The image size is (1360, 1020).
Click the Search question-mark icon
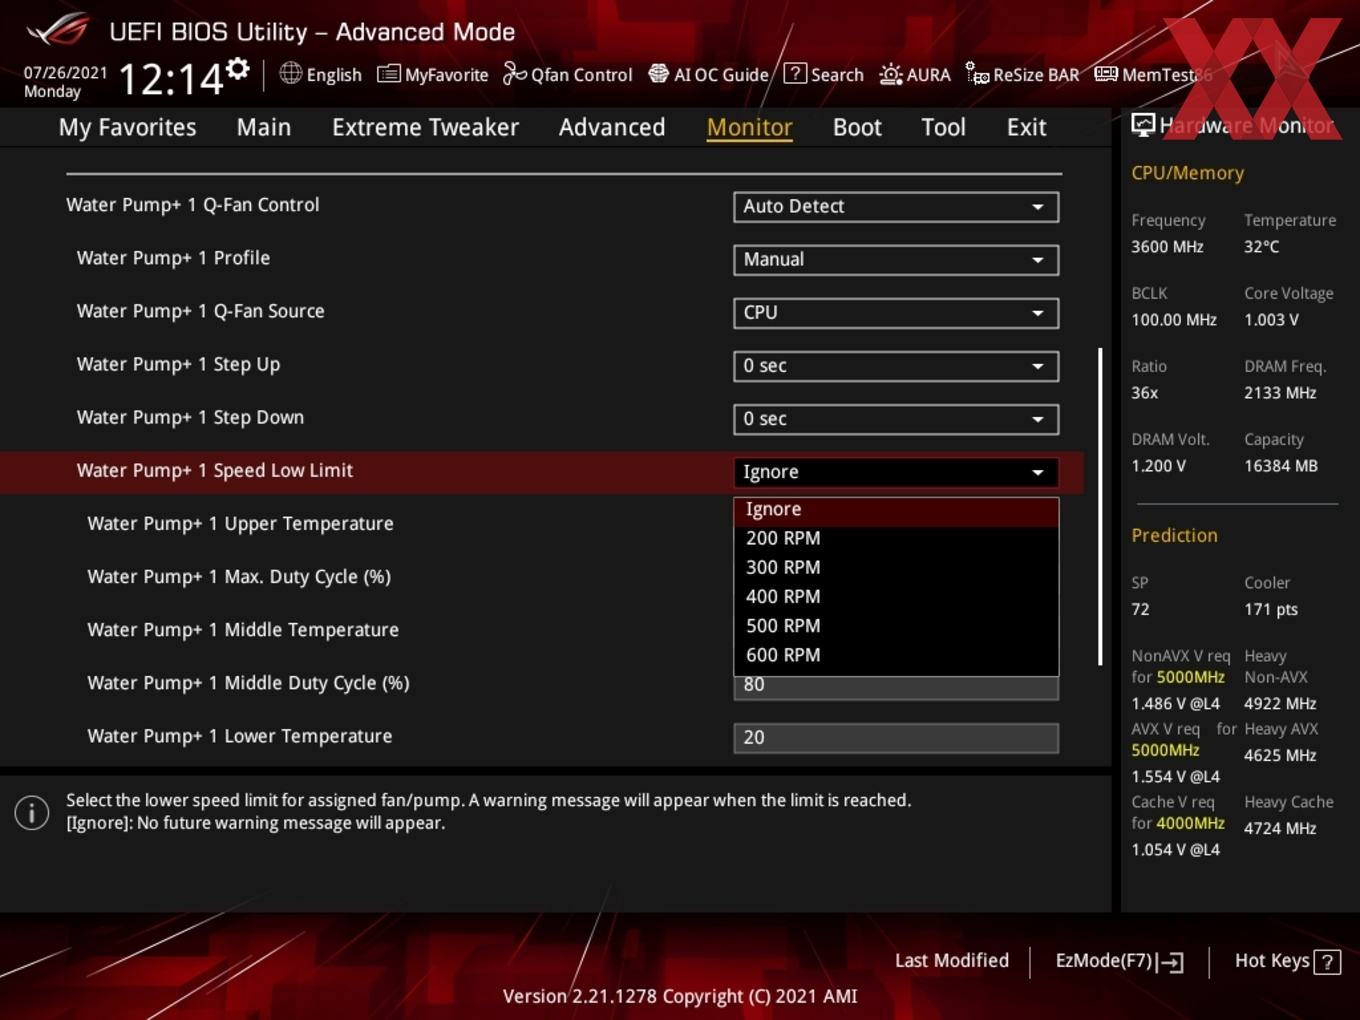point(795,73)
